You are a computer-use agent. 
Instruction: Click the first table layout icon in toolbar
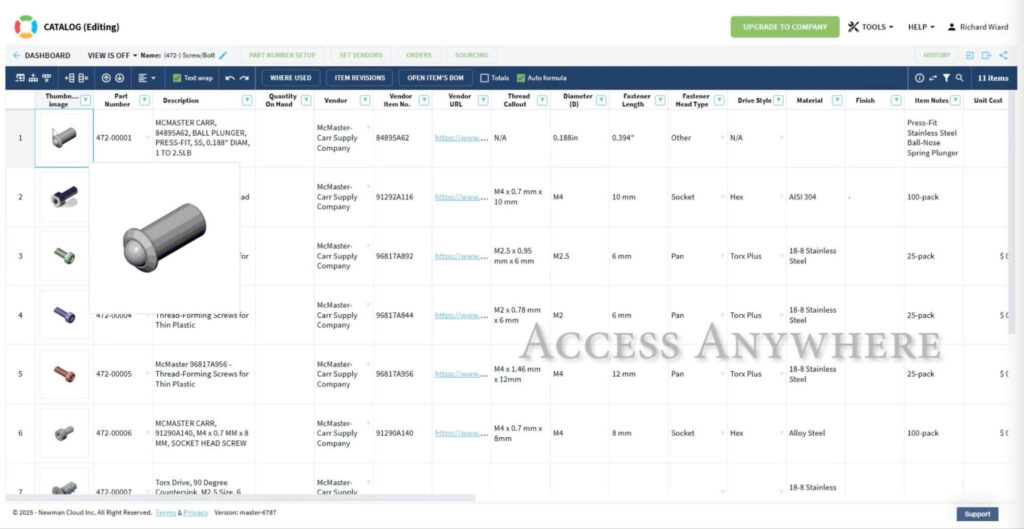tap(20, 78)
